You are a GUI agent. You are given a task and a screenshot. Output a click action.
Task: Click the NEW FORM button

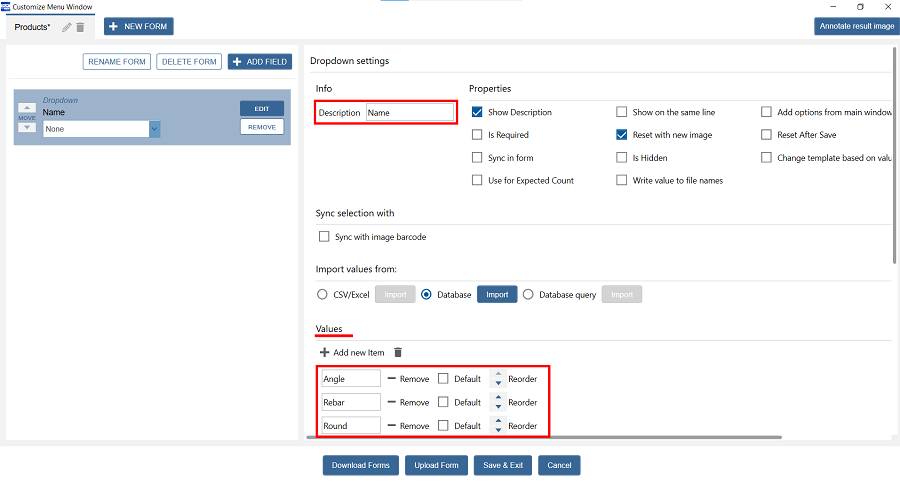point(139,26)
